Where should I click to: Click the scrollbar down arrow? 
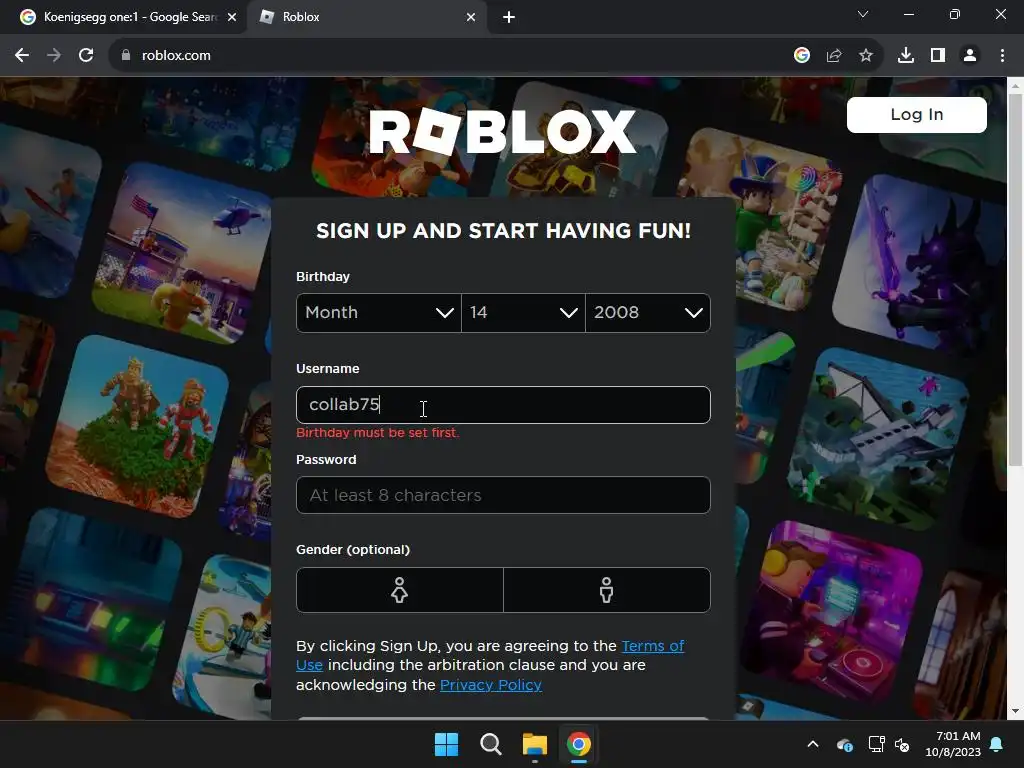pyautogui.click(x=1015, y=711)
